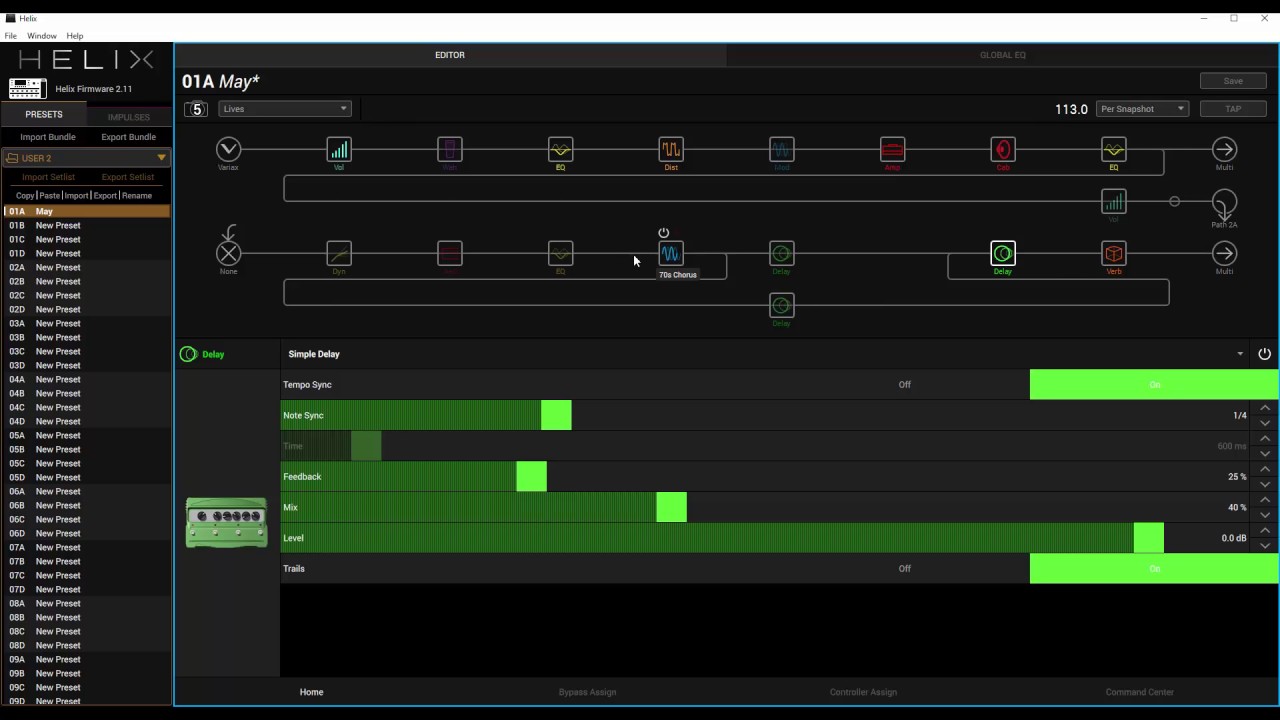Select the purple Wah block
Image resolution: width=1280 pixels, height=720 pixels.
click(450, 150)
